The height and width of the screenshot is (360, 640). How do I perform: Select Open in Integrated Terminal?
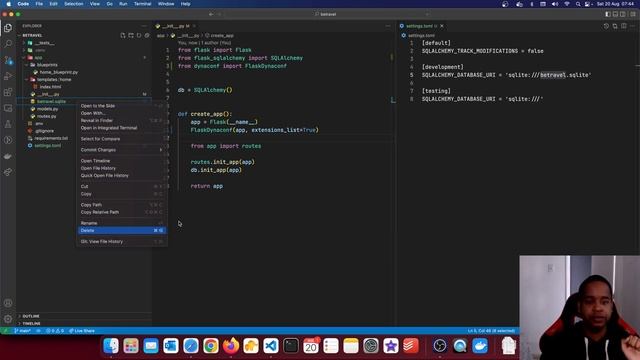[121, 128]
